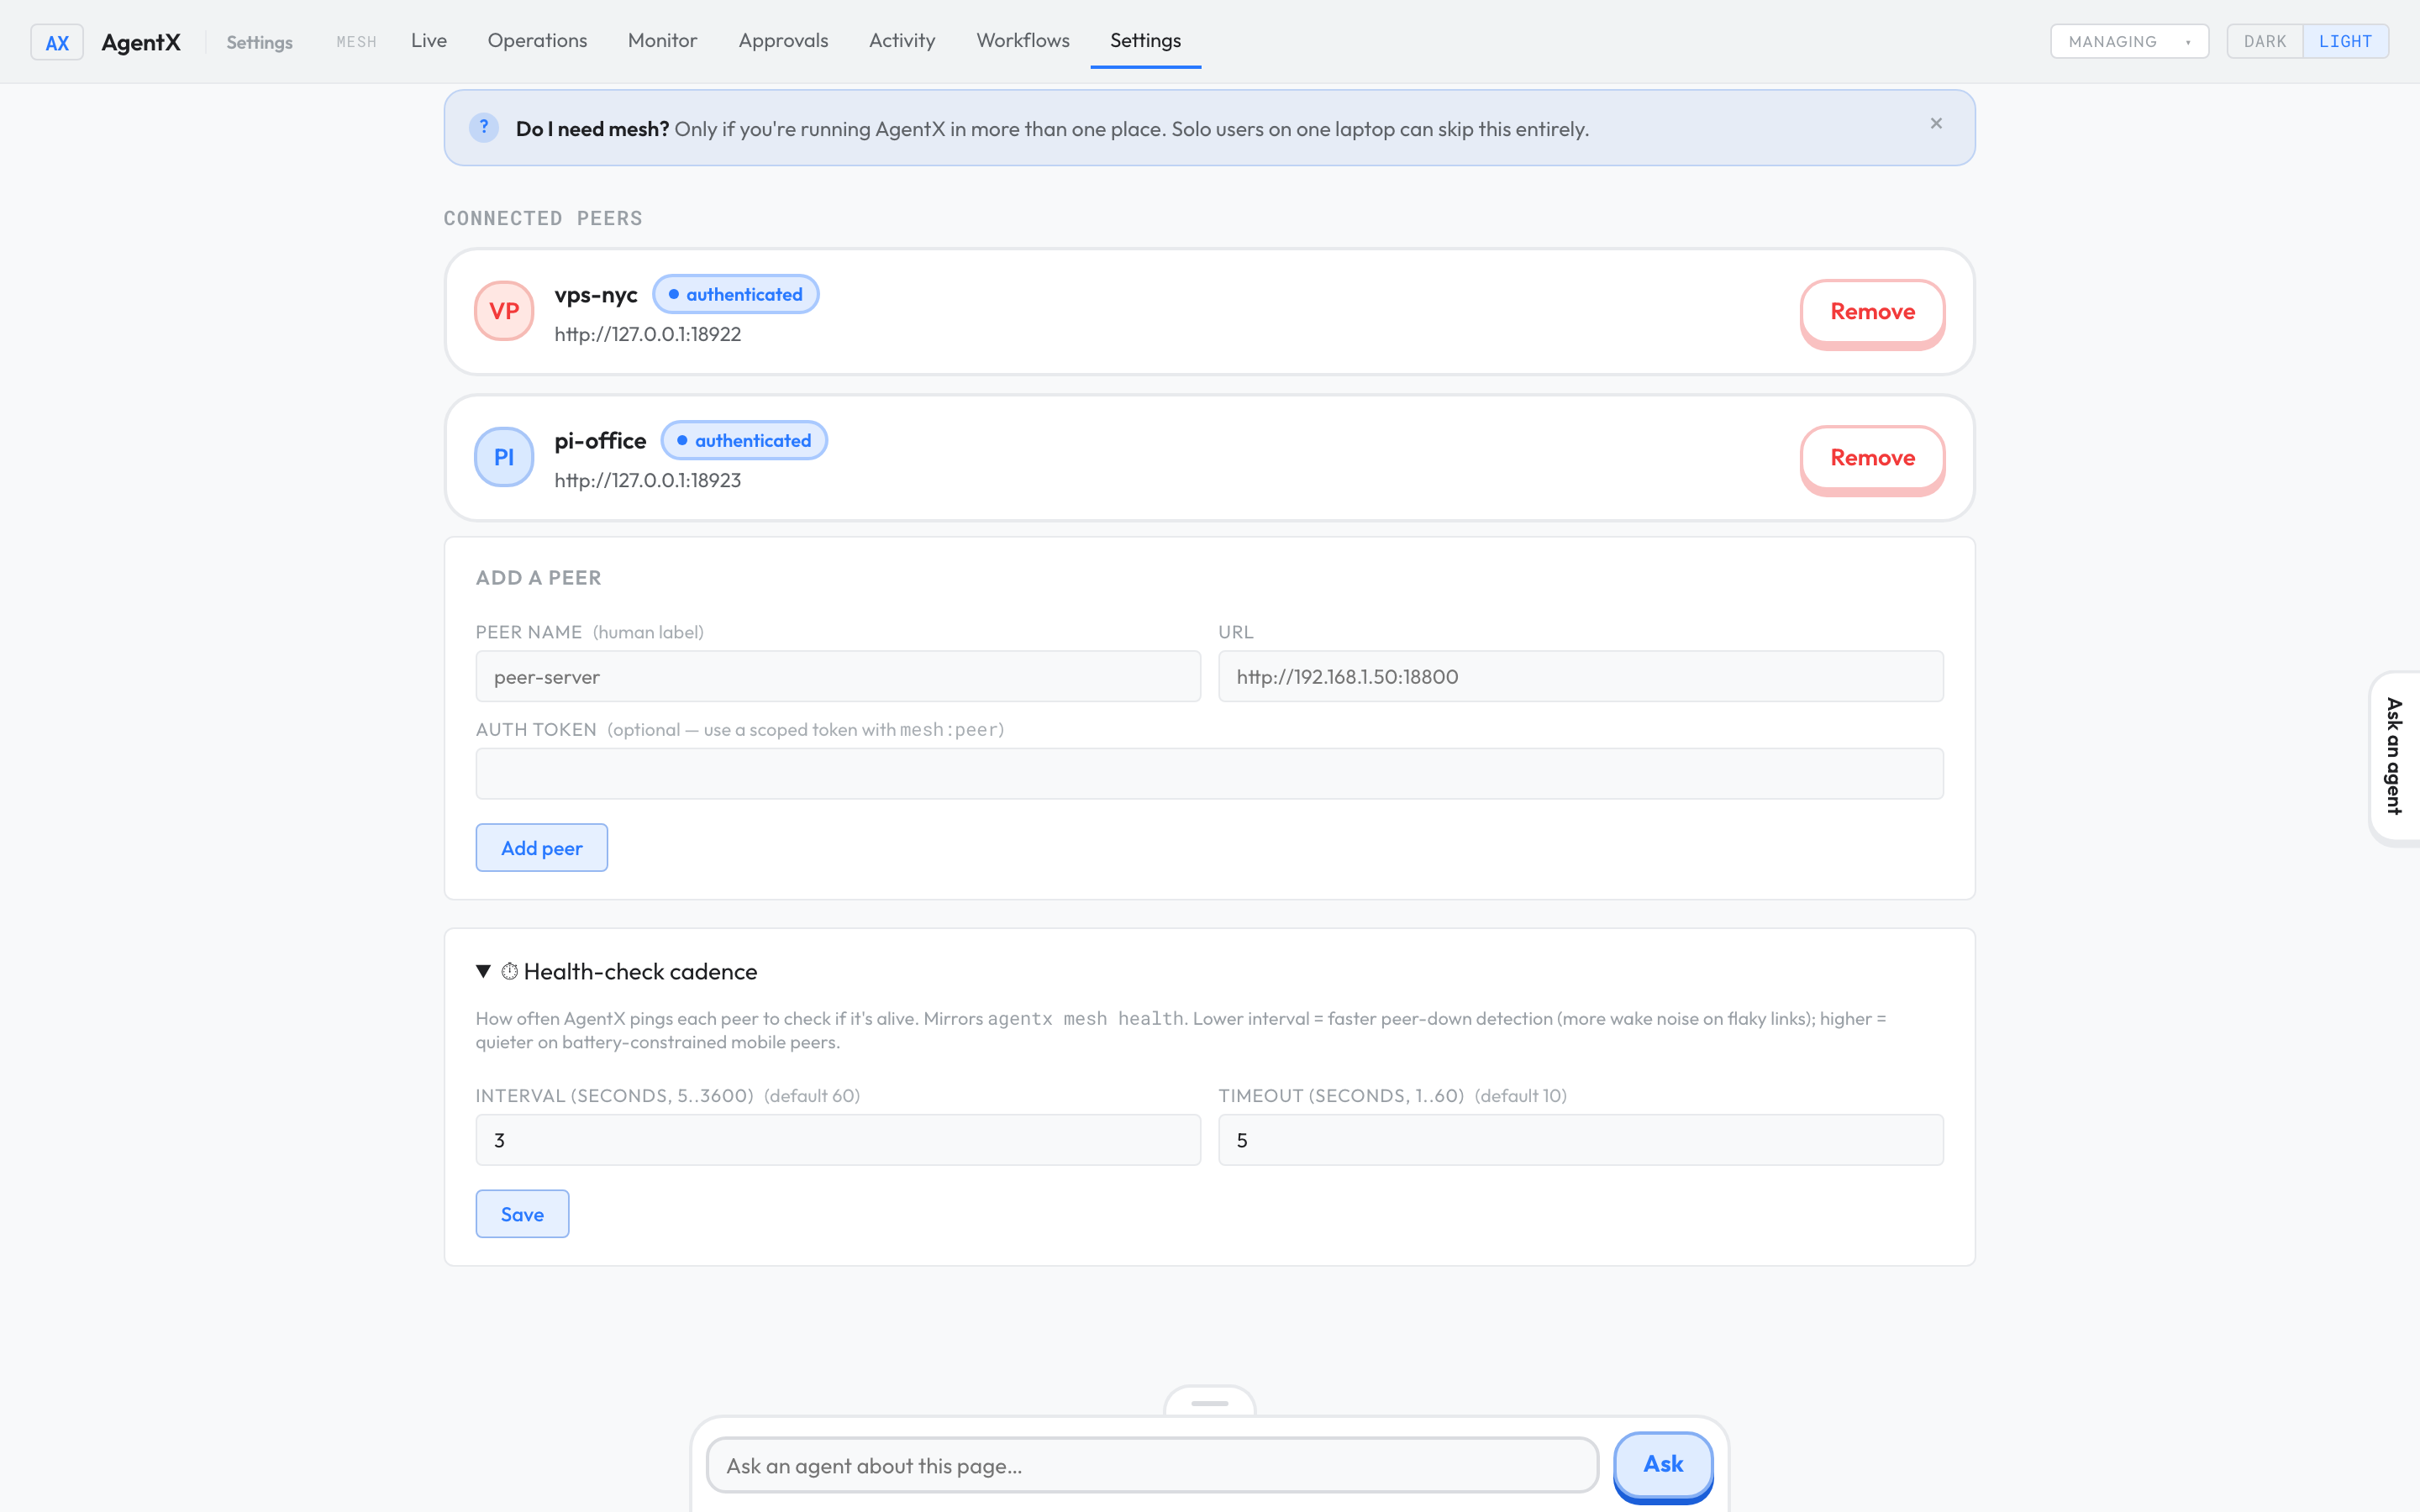Select the Settings tab in navigation
2420x1512 pixels.
[1145, 41]
